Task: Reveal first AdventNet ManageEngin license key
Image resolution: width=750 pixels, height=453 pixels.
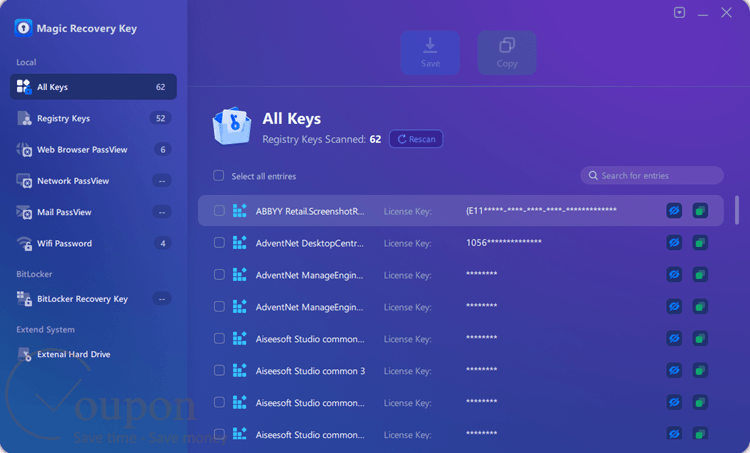Action: tap(674, 275)
